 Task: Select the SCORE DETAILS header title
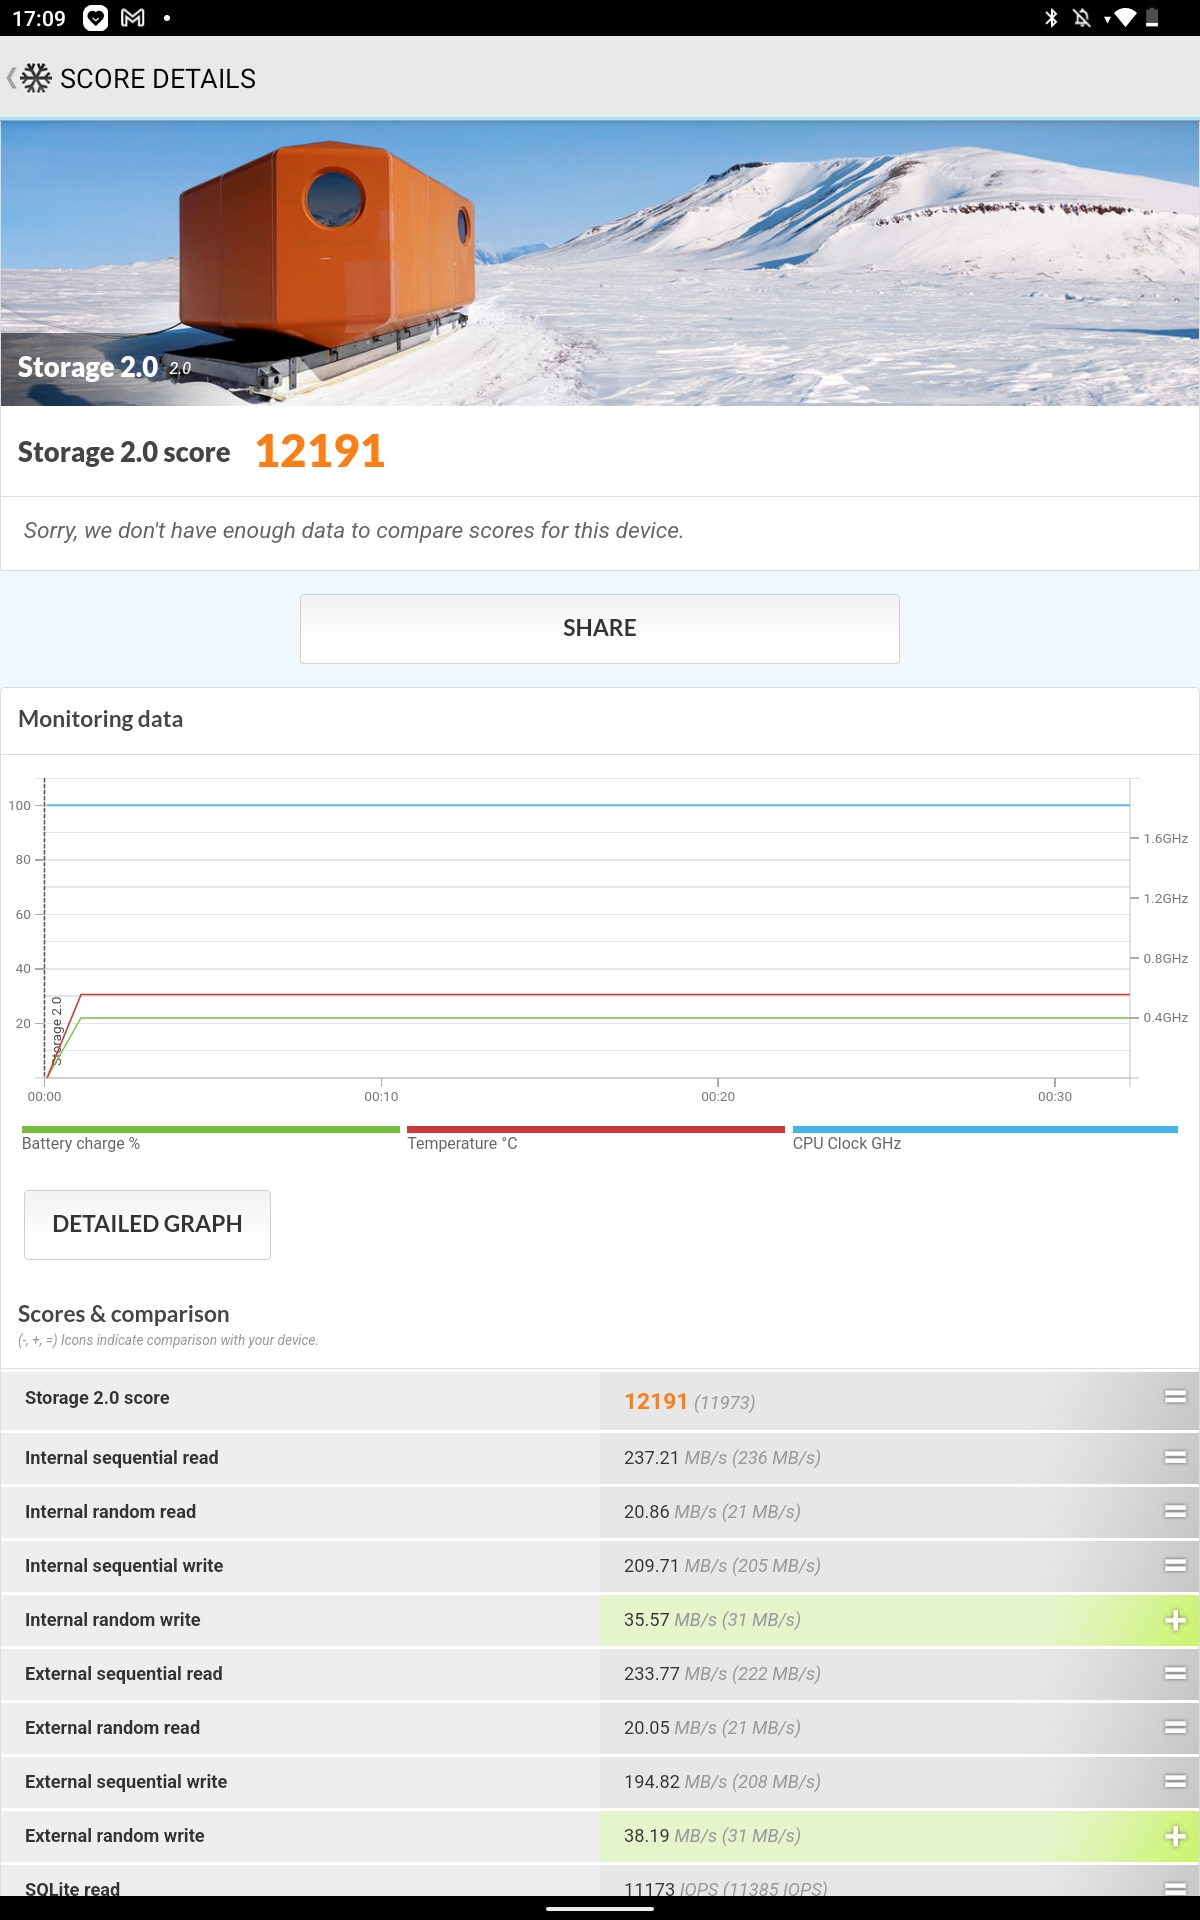(158, 79)
